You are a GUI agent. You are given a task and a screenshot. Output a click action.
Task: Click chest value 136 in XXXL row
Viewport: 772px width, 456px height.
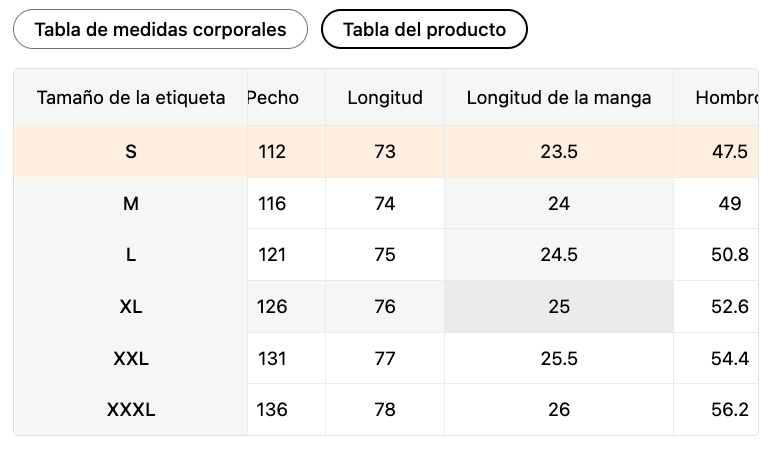(x=272, y=410)
